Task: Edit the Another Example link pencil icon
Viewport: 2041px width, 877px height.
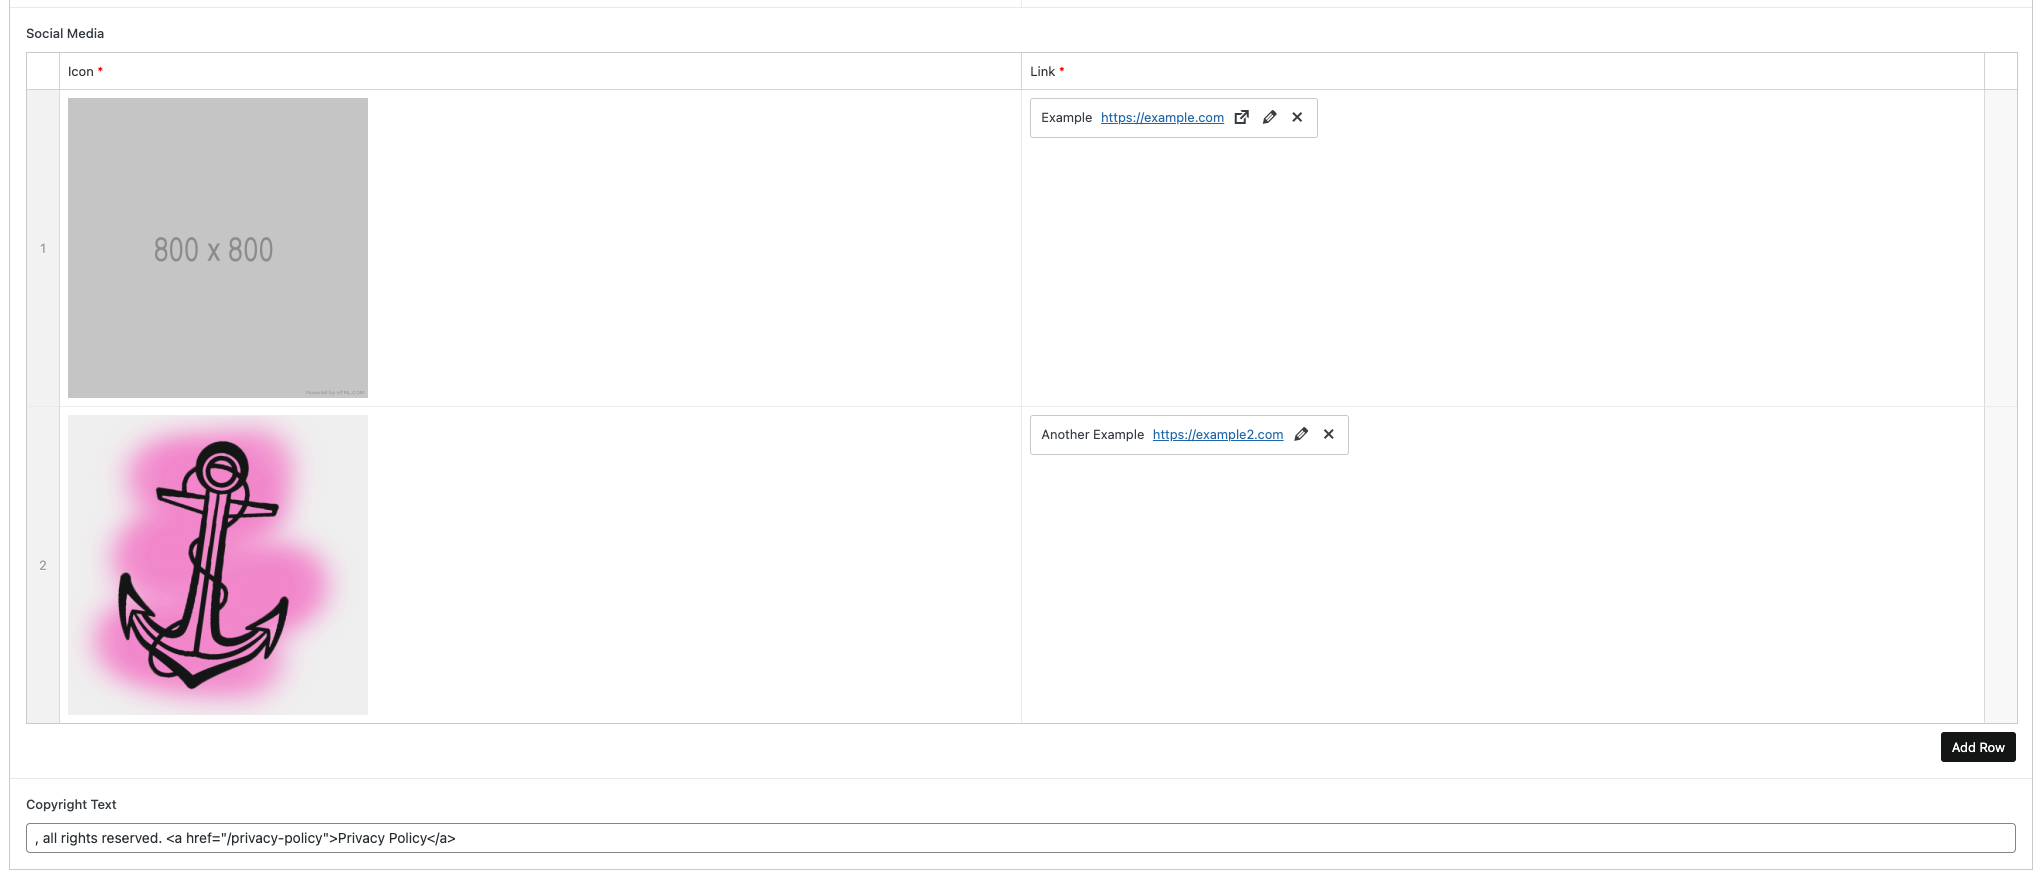Action: (1301, 434)
